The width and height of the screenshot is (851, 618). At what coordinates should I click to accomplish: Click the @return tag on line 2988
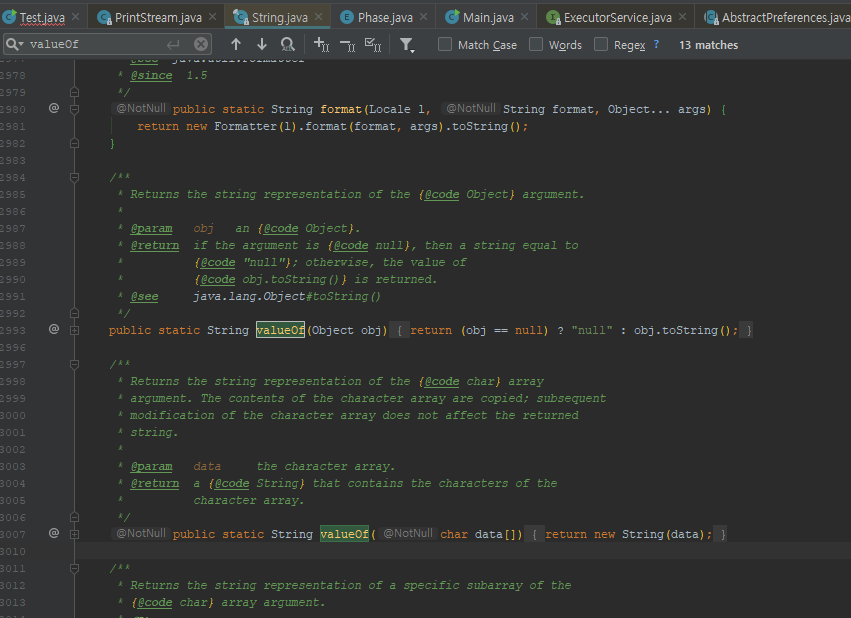click(155, 245)
